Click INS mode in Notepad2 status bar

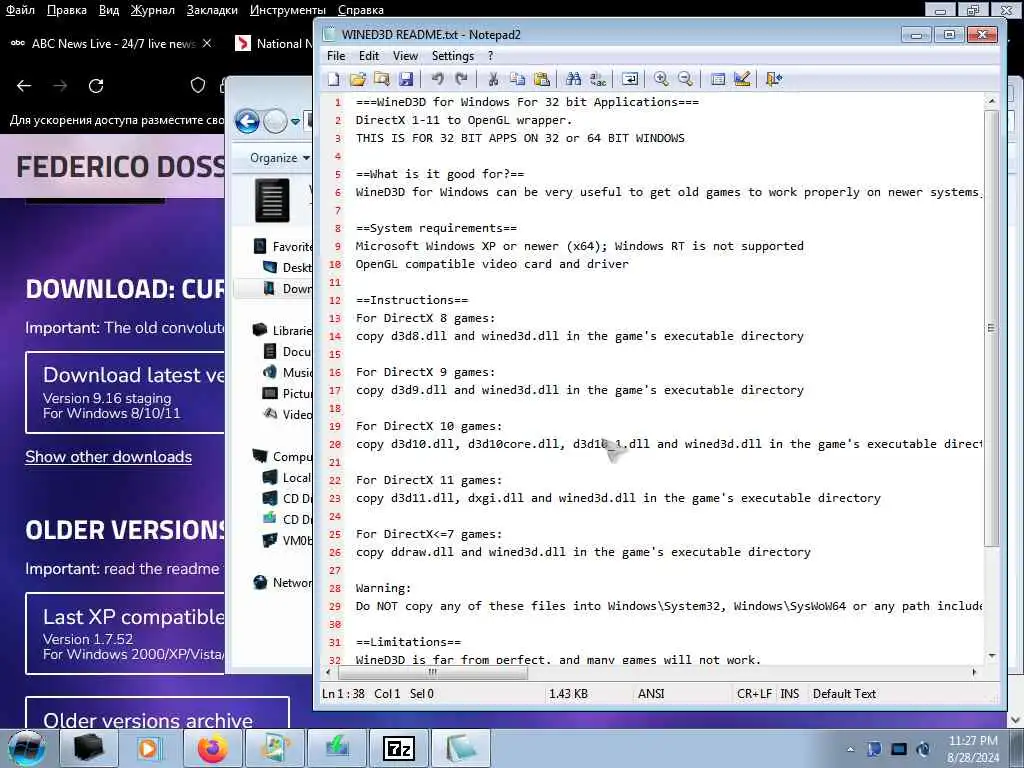(790, 694)
